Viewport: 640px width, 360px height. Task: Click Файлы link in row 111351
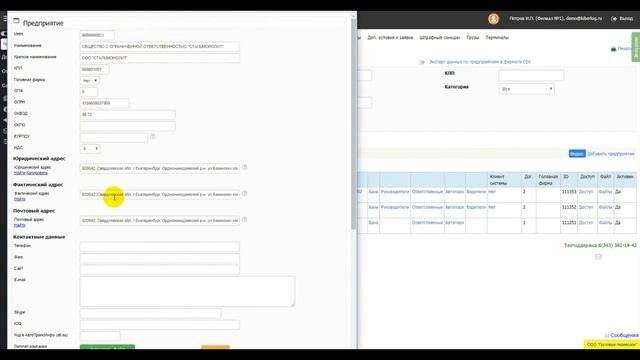coord(606,223)
